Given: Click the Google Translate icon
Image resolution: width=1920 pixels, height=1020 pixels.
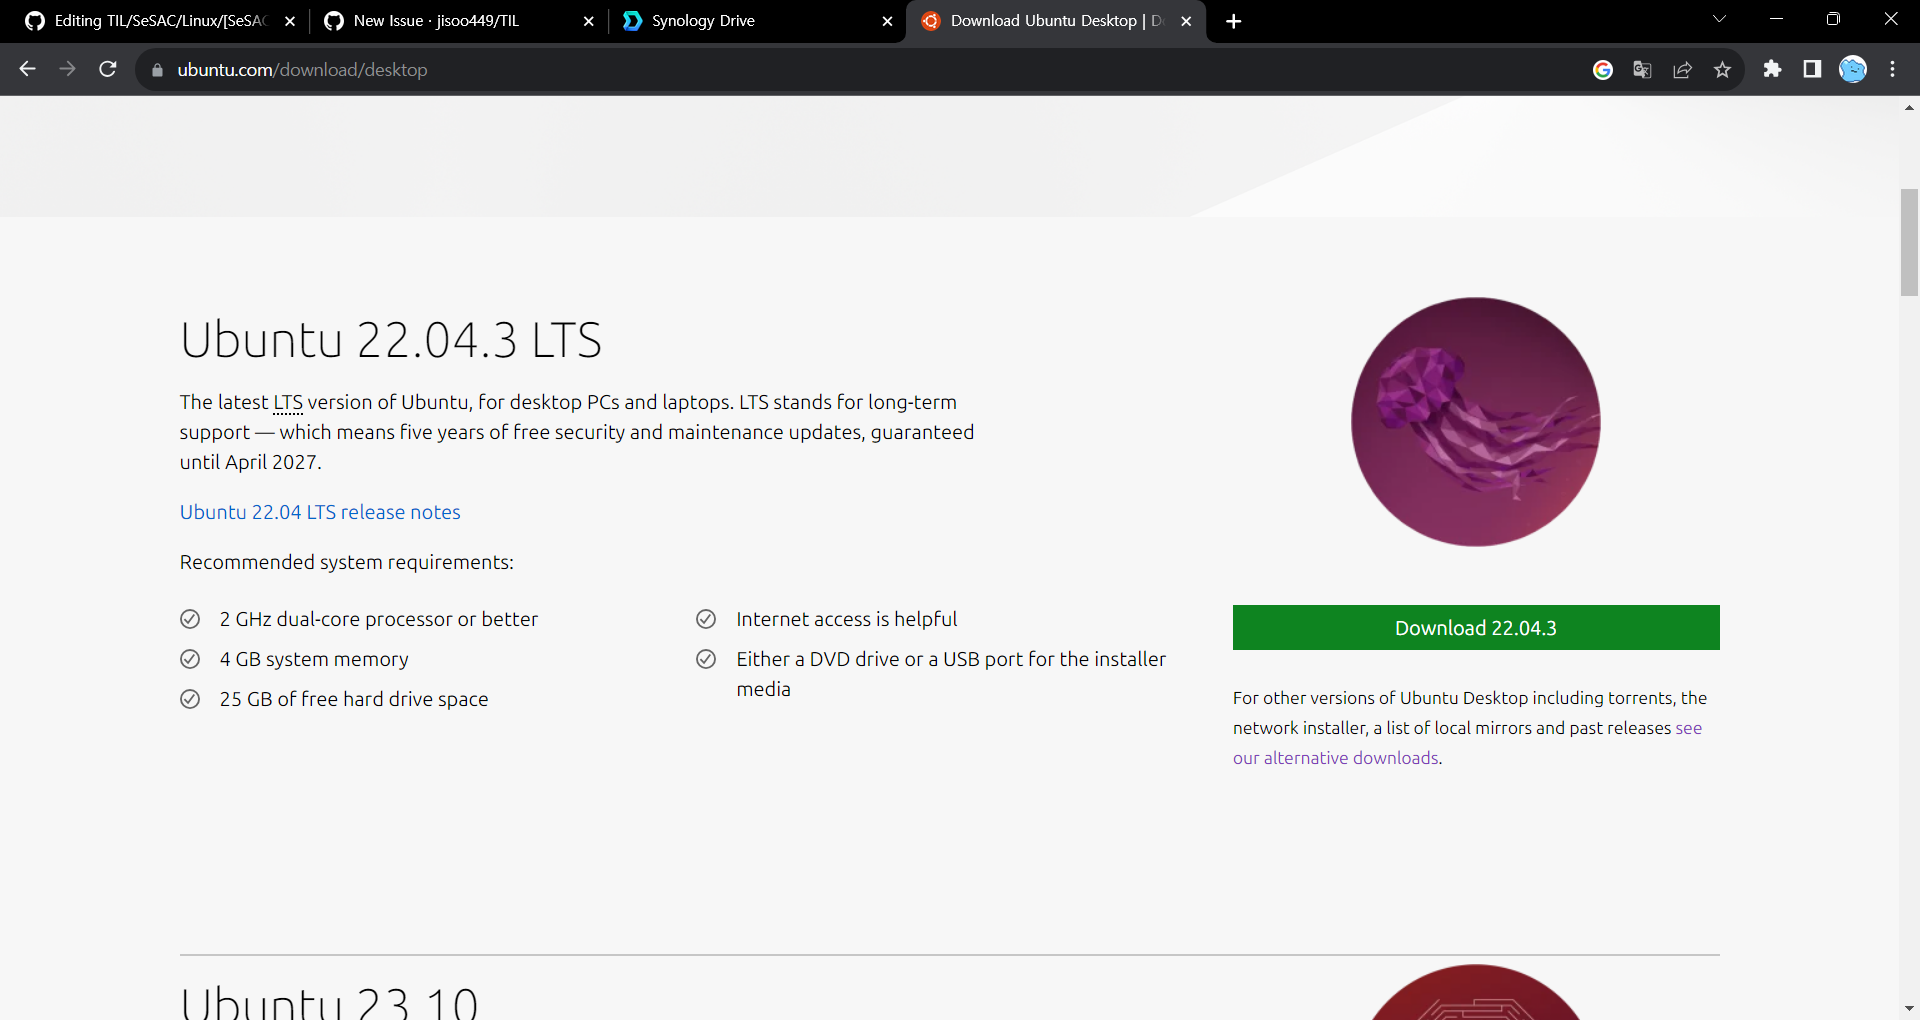Looking at the screenshot, I should click(1642, 69).
